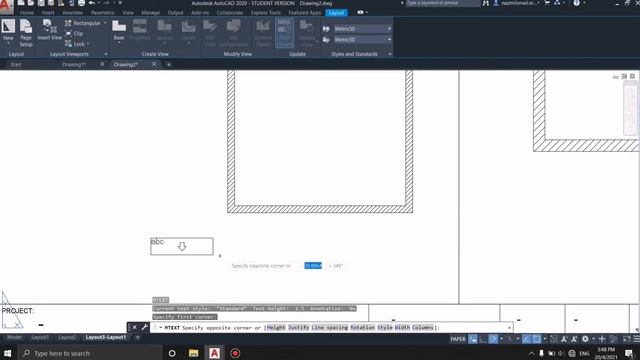Choose the Clip viewport tool
The image size is (640, 360).
click(74, 33)
